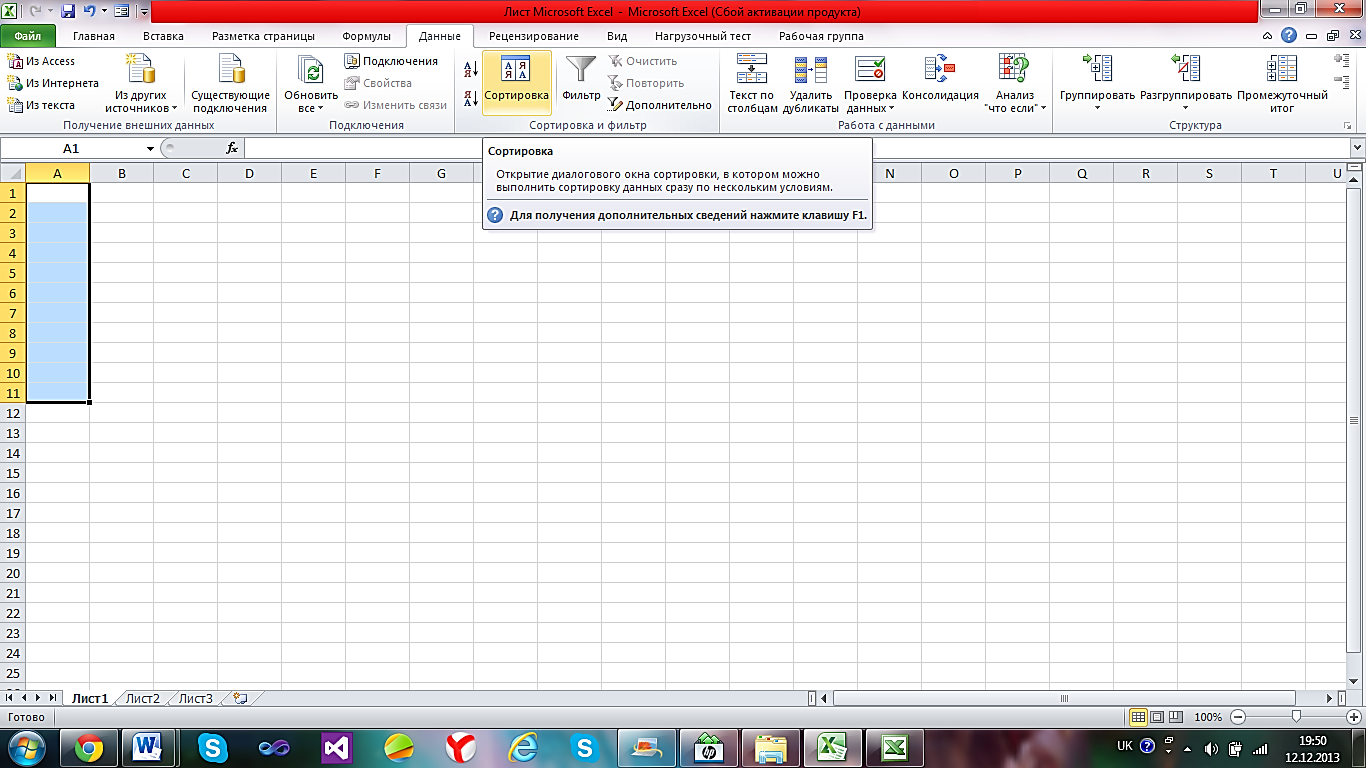
Task: Save the workbook from quick access toolbar
Action: 68,12
